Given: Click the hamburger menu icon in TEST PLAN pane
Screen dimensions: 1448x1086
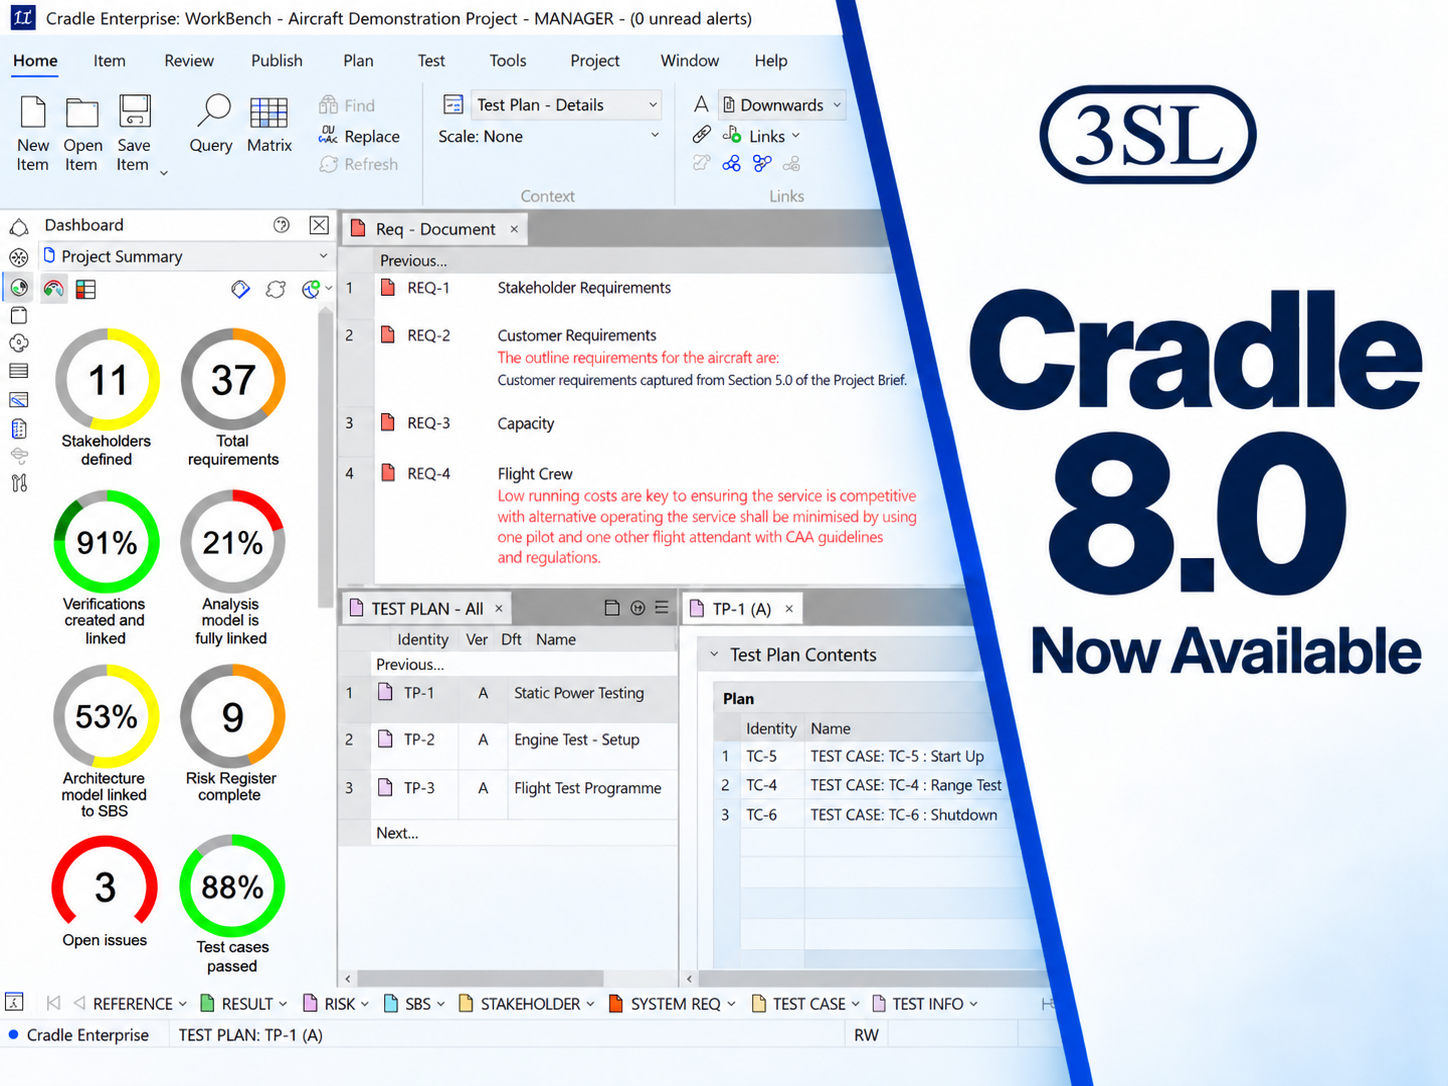Looking at the screenshot, I should pos(662,608).
